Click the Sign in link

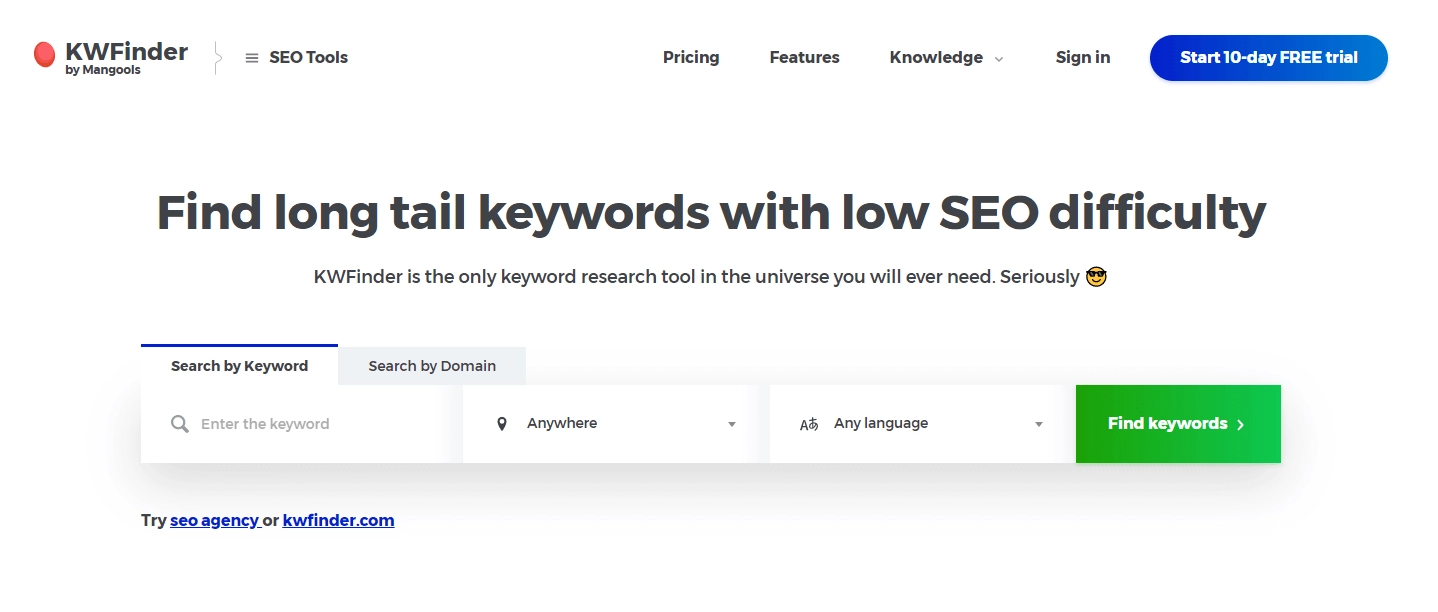click(1082, 57)
